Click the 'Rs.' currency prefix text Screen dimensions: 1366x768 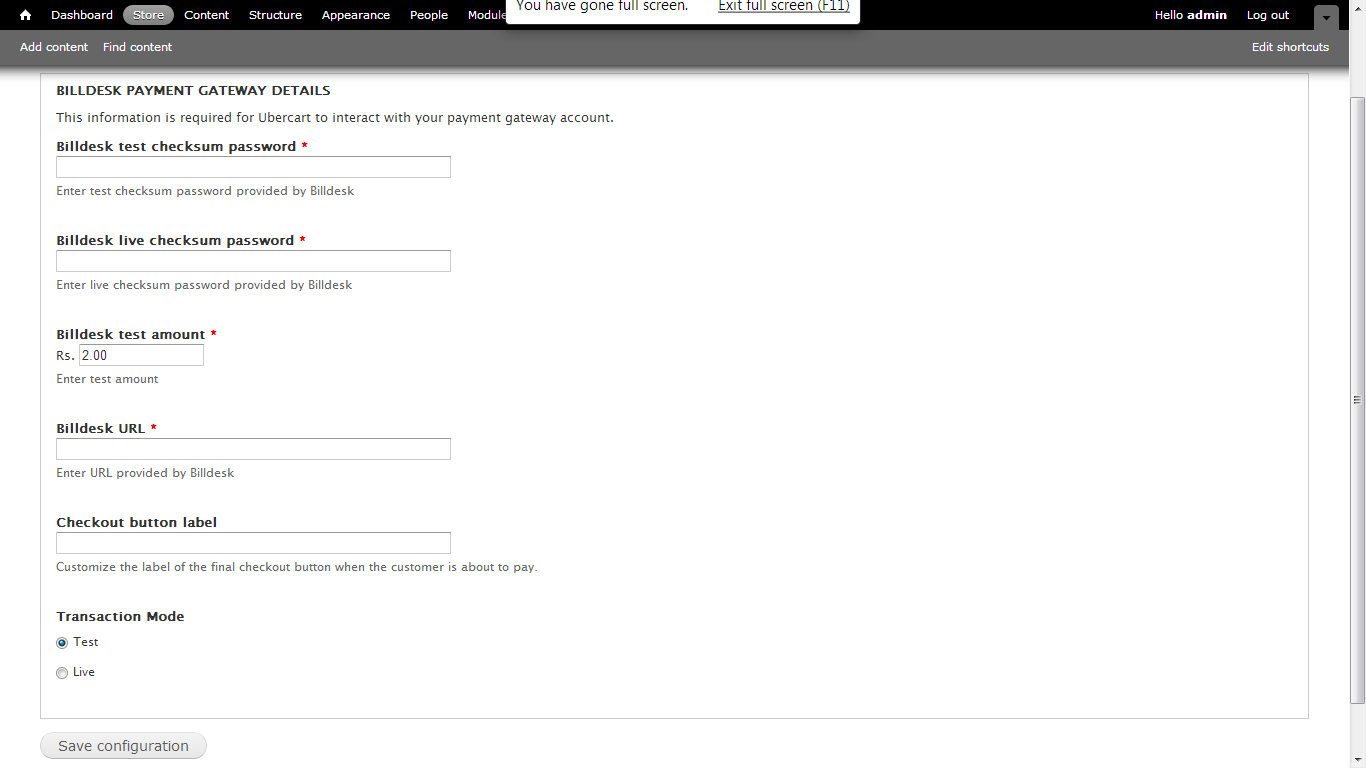pos(65,356)
